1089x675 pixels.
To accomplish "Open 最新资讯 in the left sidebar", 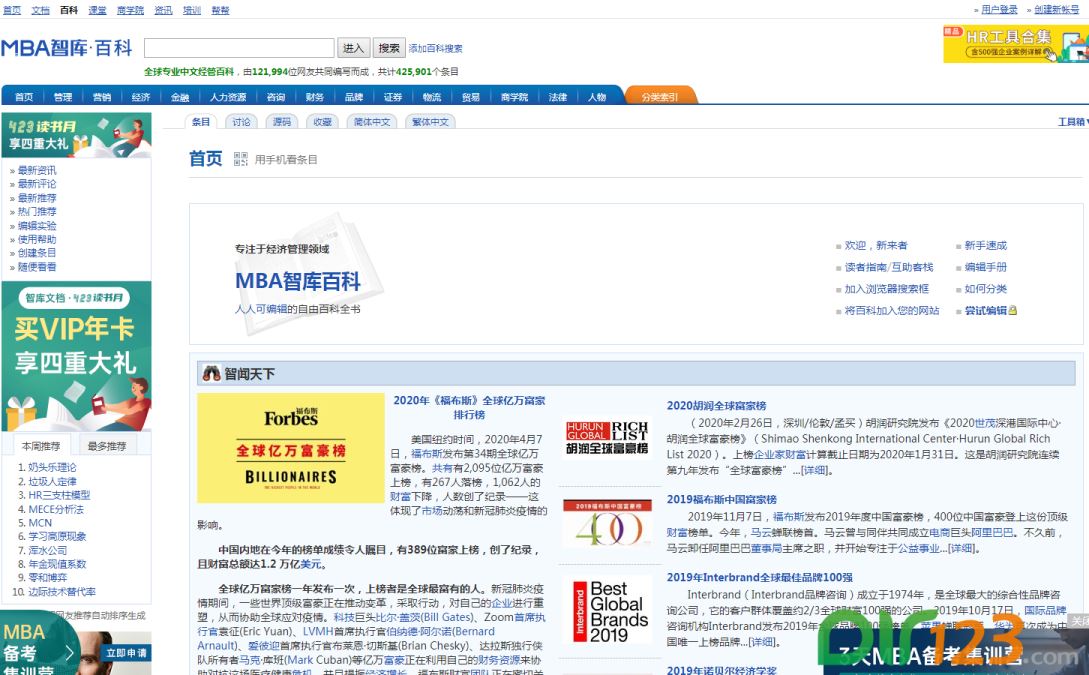I will pyautogui.click(x=37, y=170).
